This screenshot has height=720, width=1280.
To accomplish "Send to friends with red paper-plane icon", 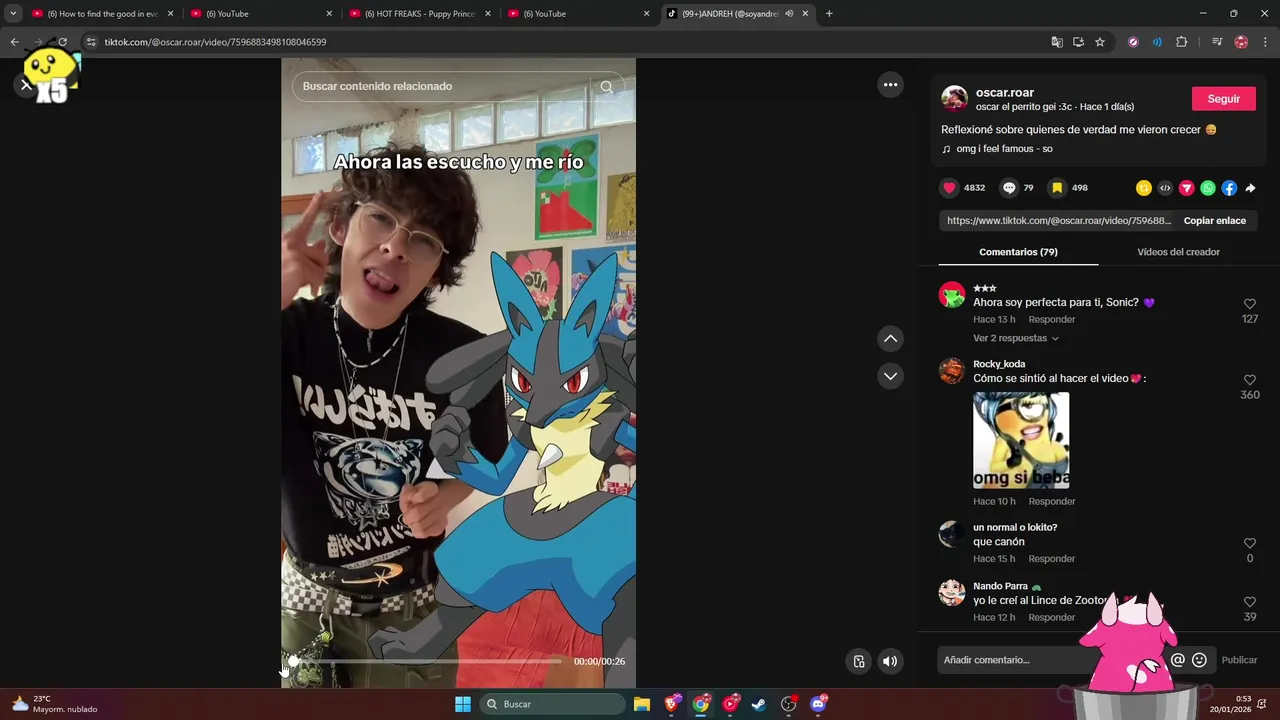I will (1187, 188).
